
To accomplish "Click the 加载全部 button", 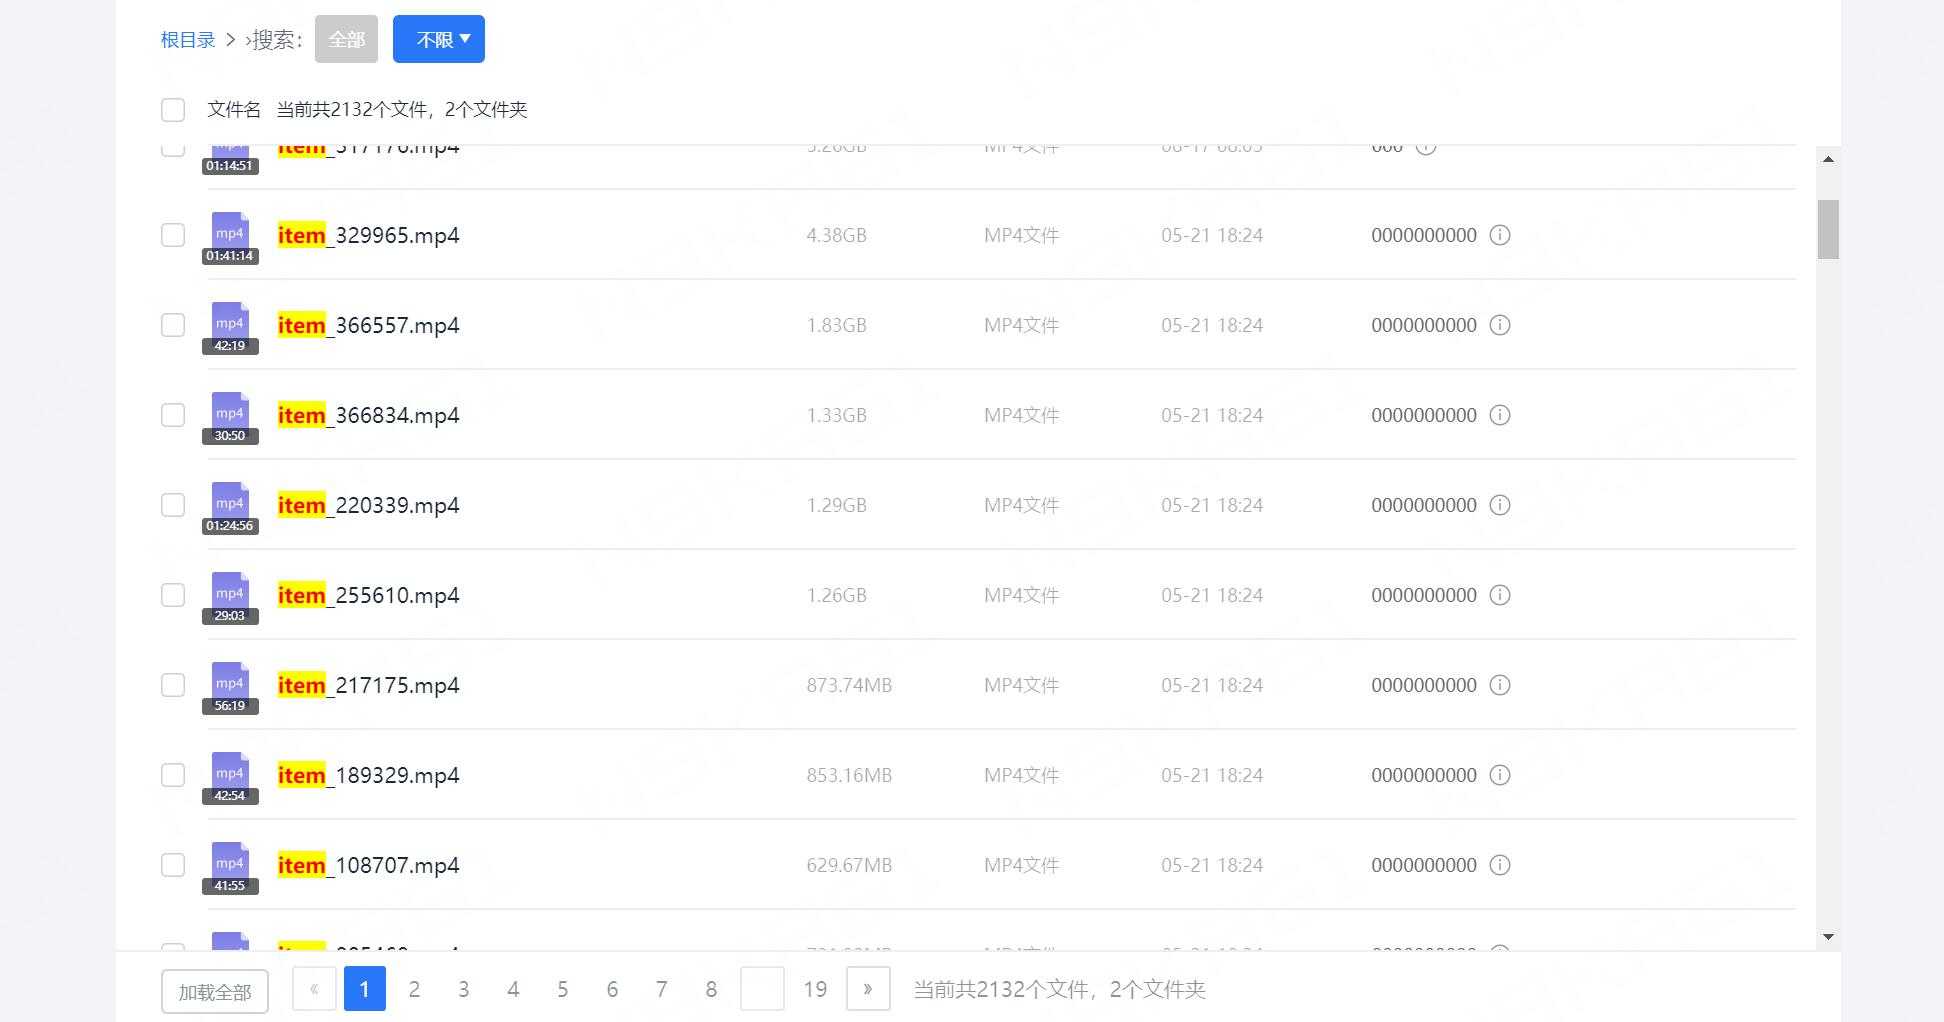I will tap(215, 992).
